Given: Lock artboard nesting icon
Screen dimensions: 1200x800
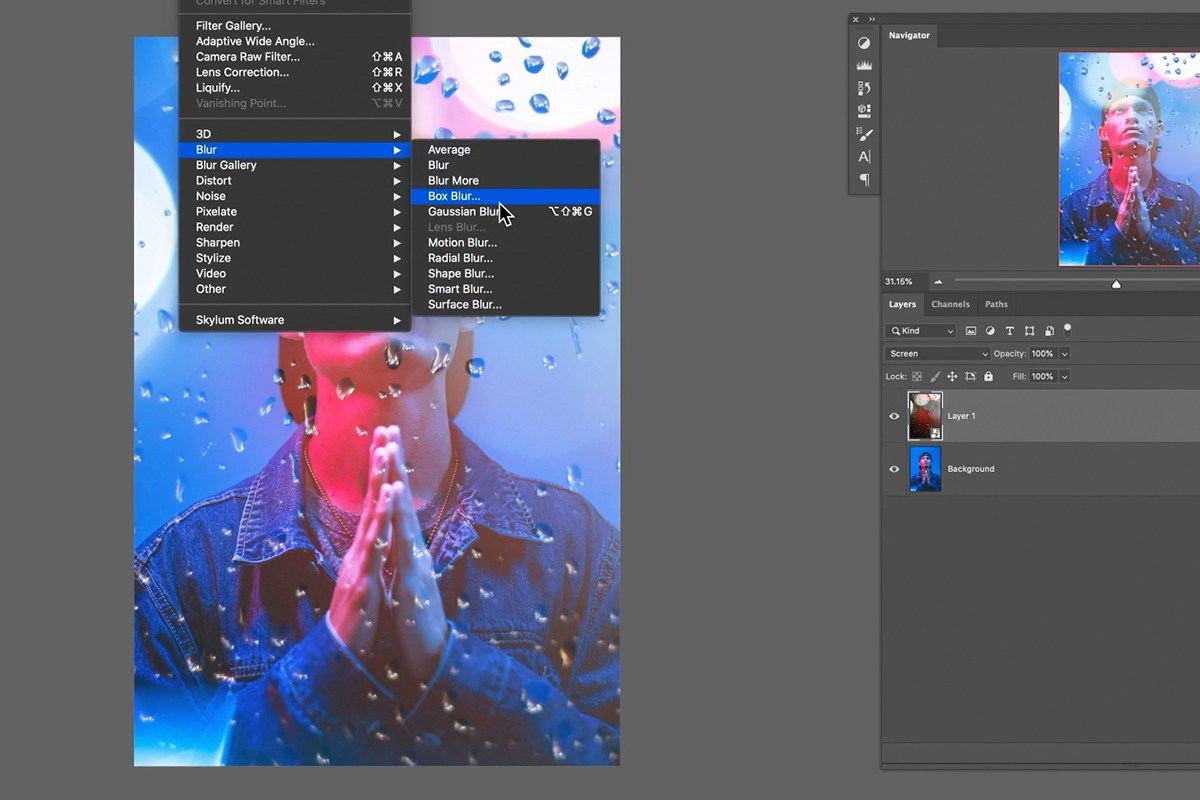Looking at the screenshot, I should click(x=970, y=377).
